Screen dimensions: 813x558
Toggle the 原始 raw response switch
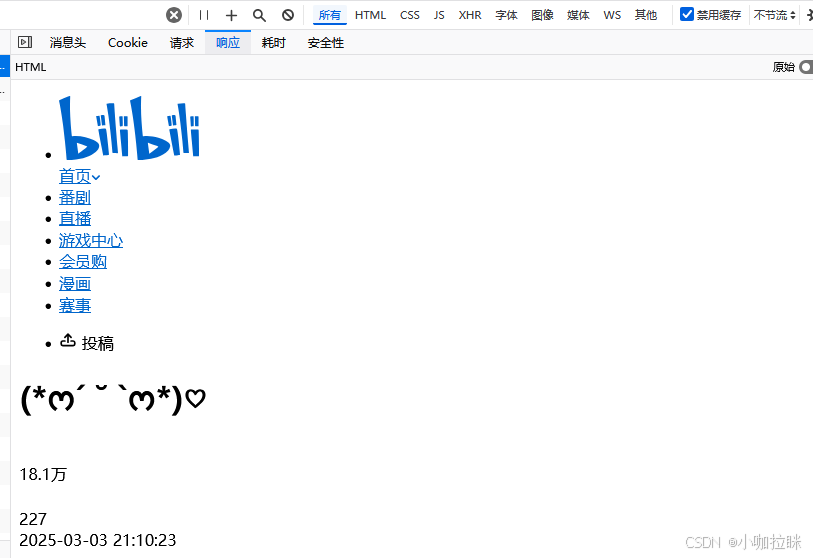click(807, 67)
